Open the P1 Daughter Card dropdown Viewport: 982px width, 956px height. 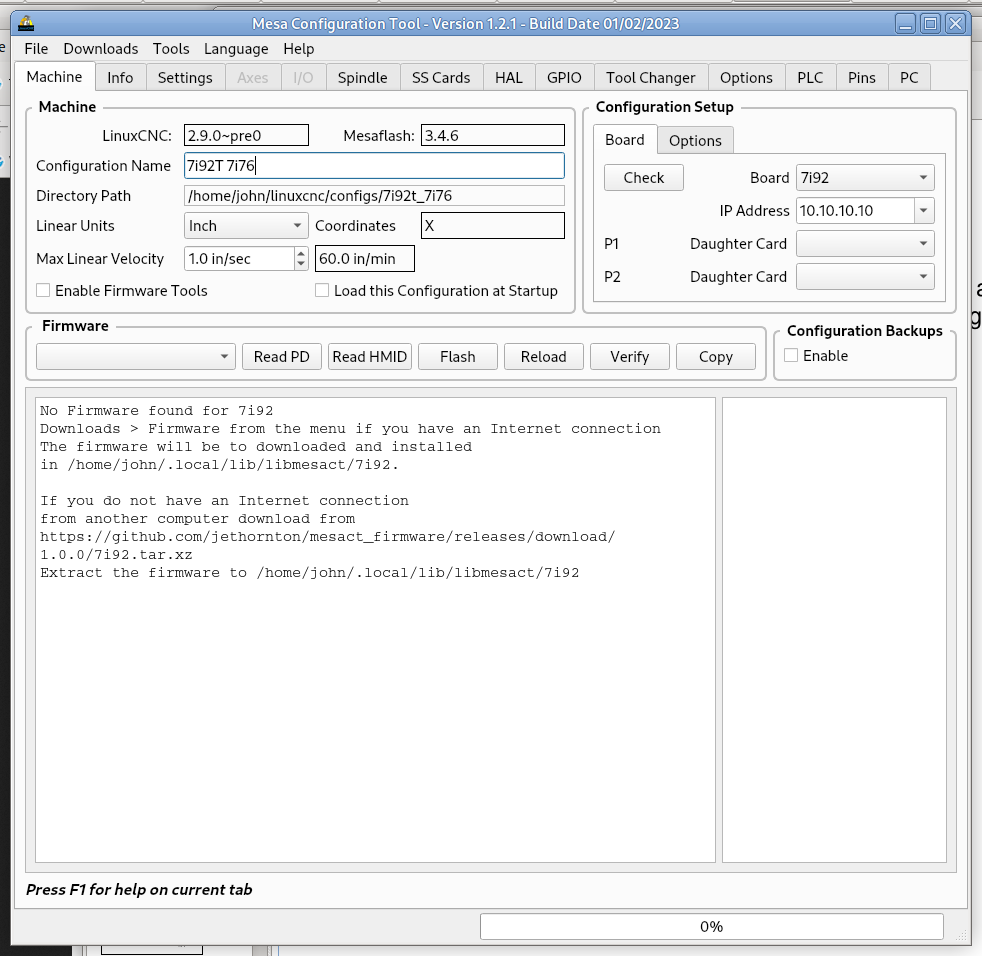coord(865,244)
